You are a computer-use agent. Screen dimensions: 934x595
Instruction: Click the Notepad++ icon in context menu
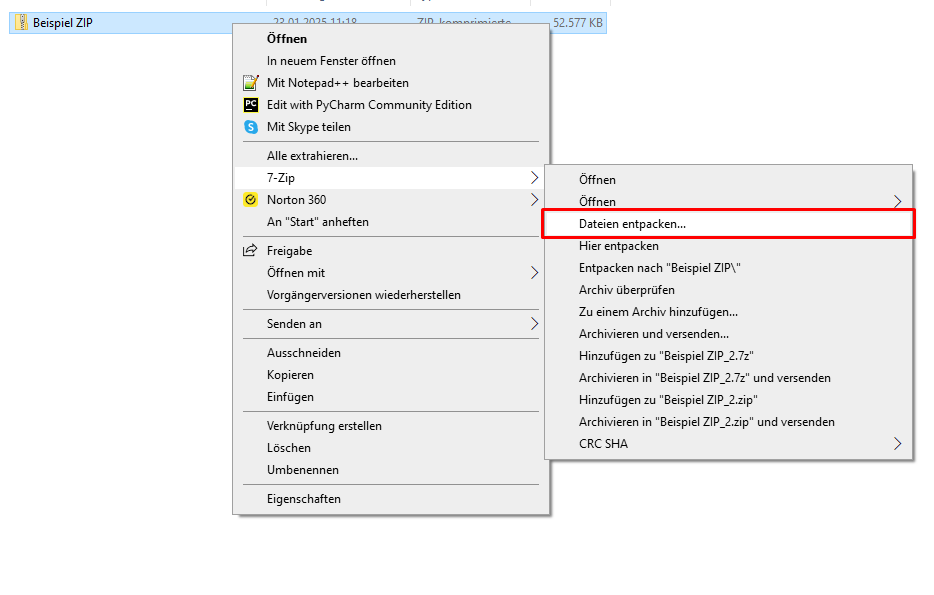click(251, 83)
